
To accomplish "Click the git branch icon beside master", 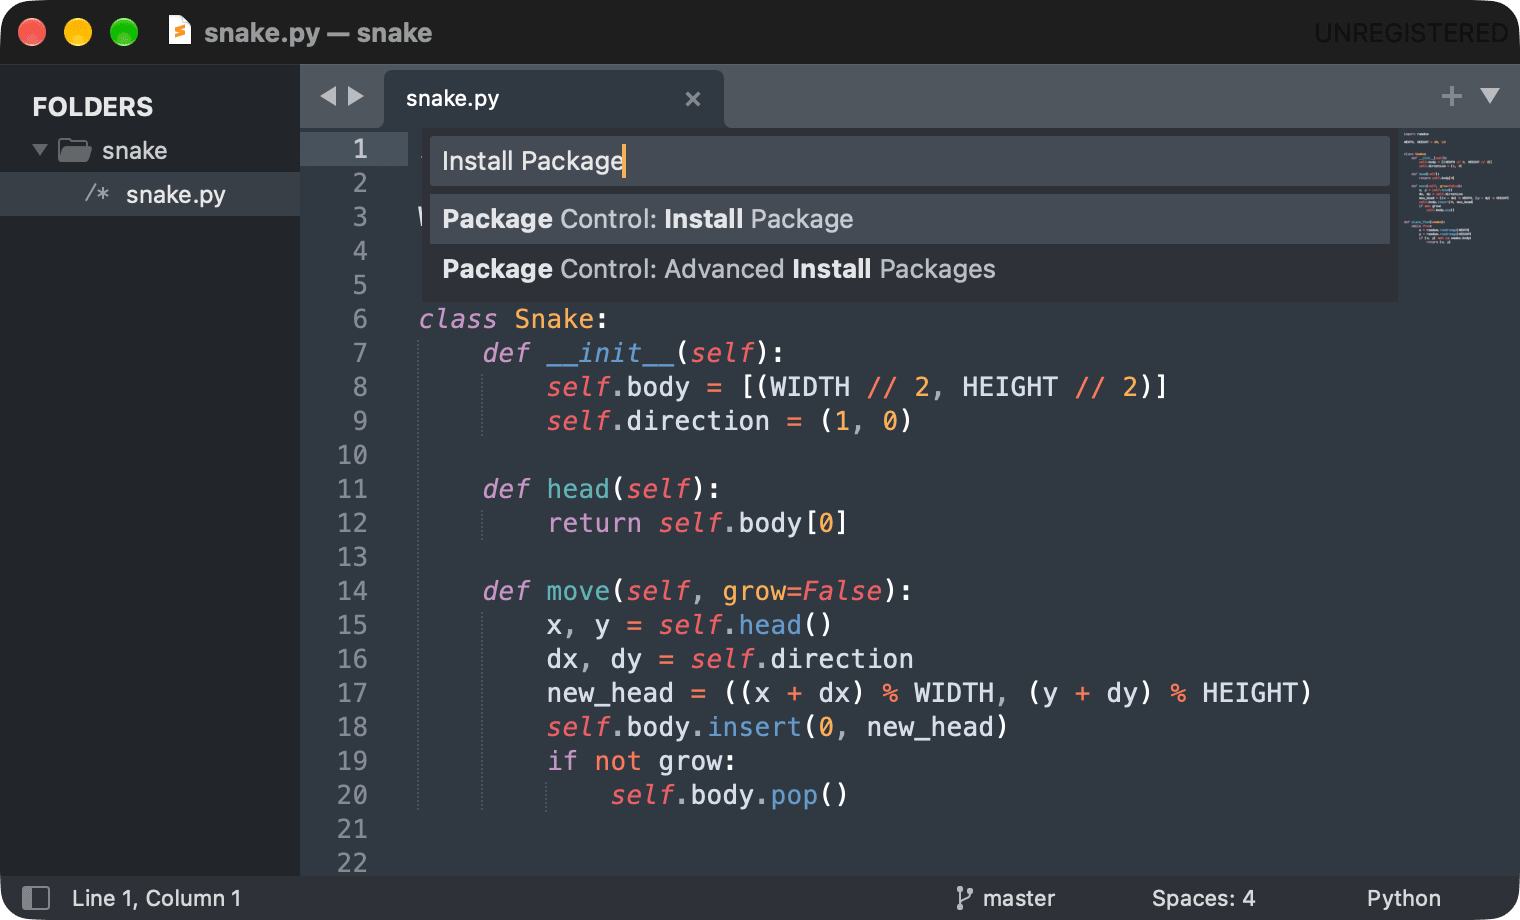I will coord(964,898).
